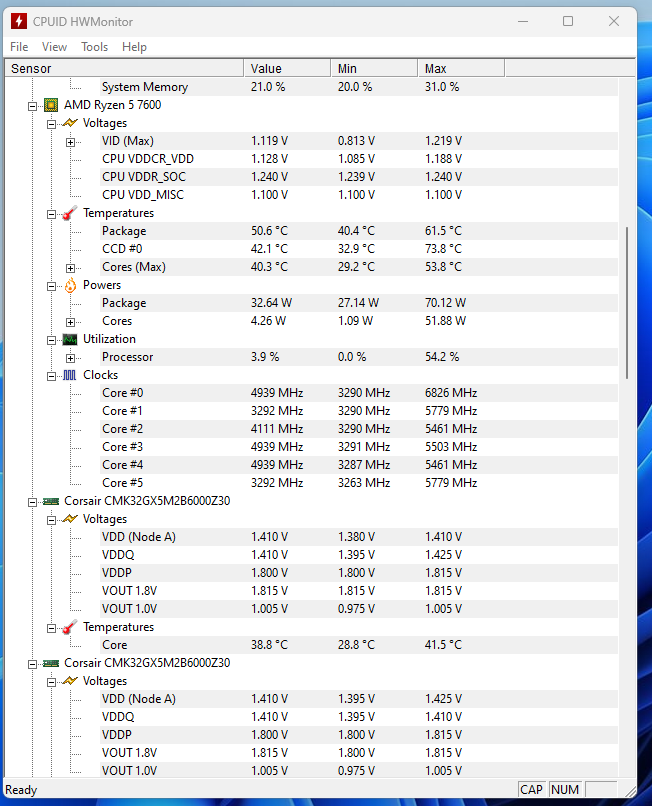This screenshot has height=806, width=652.
Task: Collapse second Corsair CMK32GX5M2B6000Z30 node
Action: click(x=32, y=664)
